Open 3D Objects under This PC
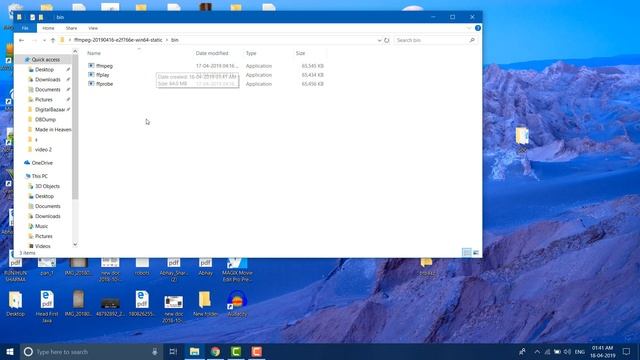640x360 pixels. point(47,186)
